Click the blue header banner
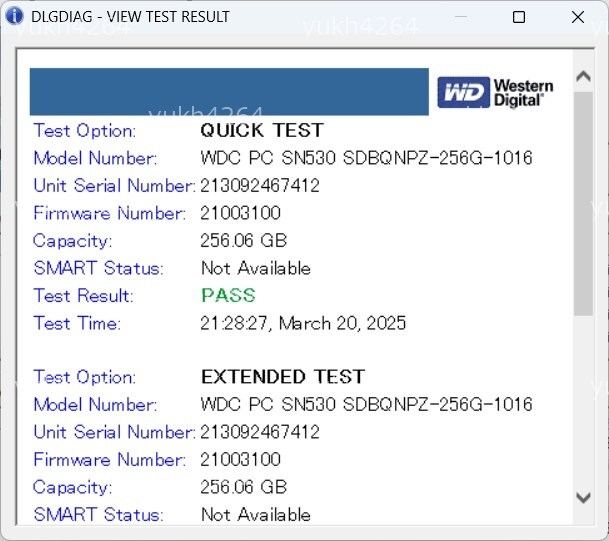The image size is (609, 541). tap(229, 92)
